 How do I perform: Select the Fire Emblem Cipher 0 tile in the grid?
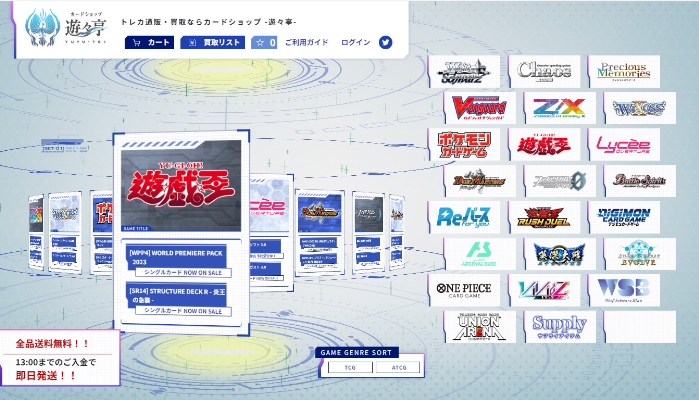pyautogui.click(x=560, y=181)
